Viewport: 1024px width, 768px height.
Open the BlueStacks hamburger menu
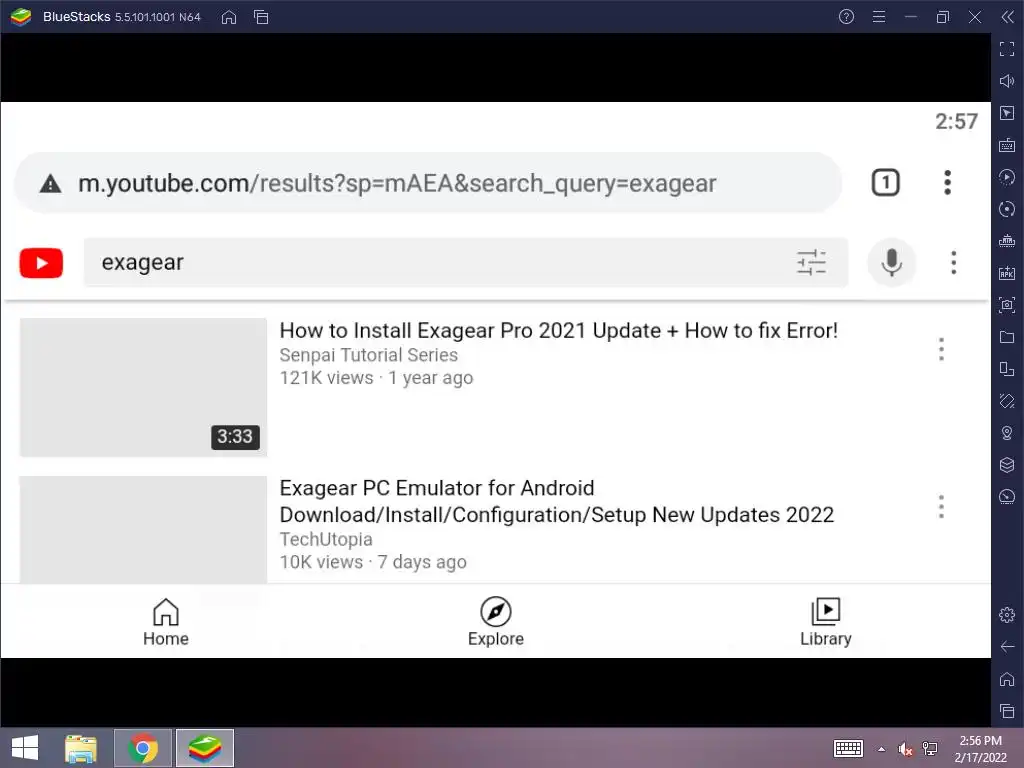pos(879,17)
